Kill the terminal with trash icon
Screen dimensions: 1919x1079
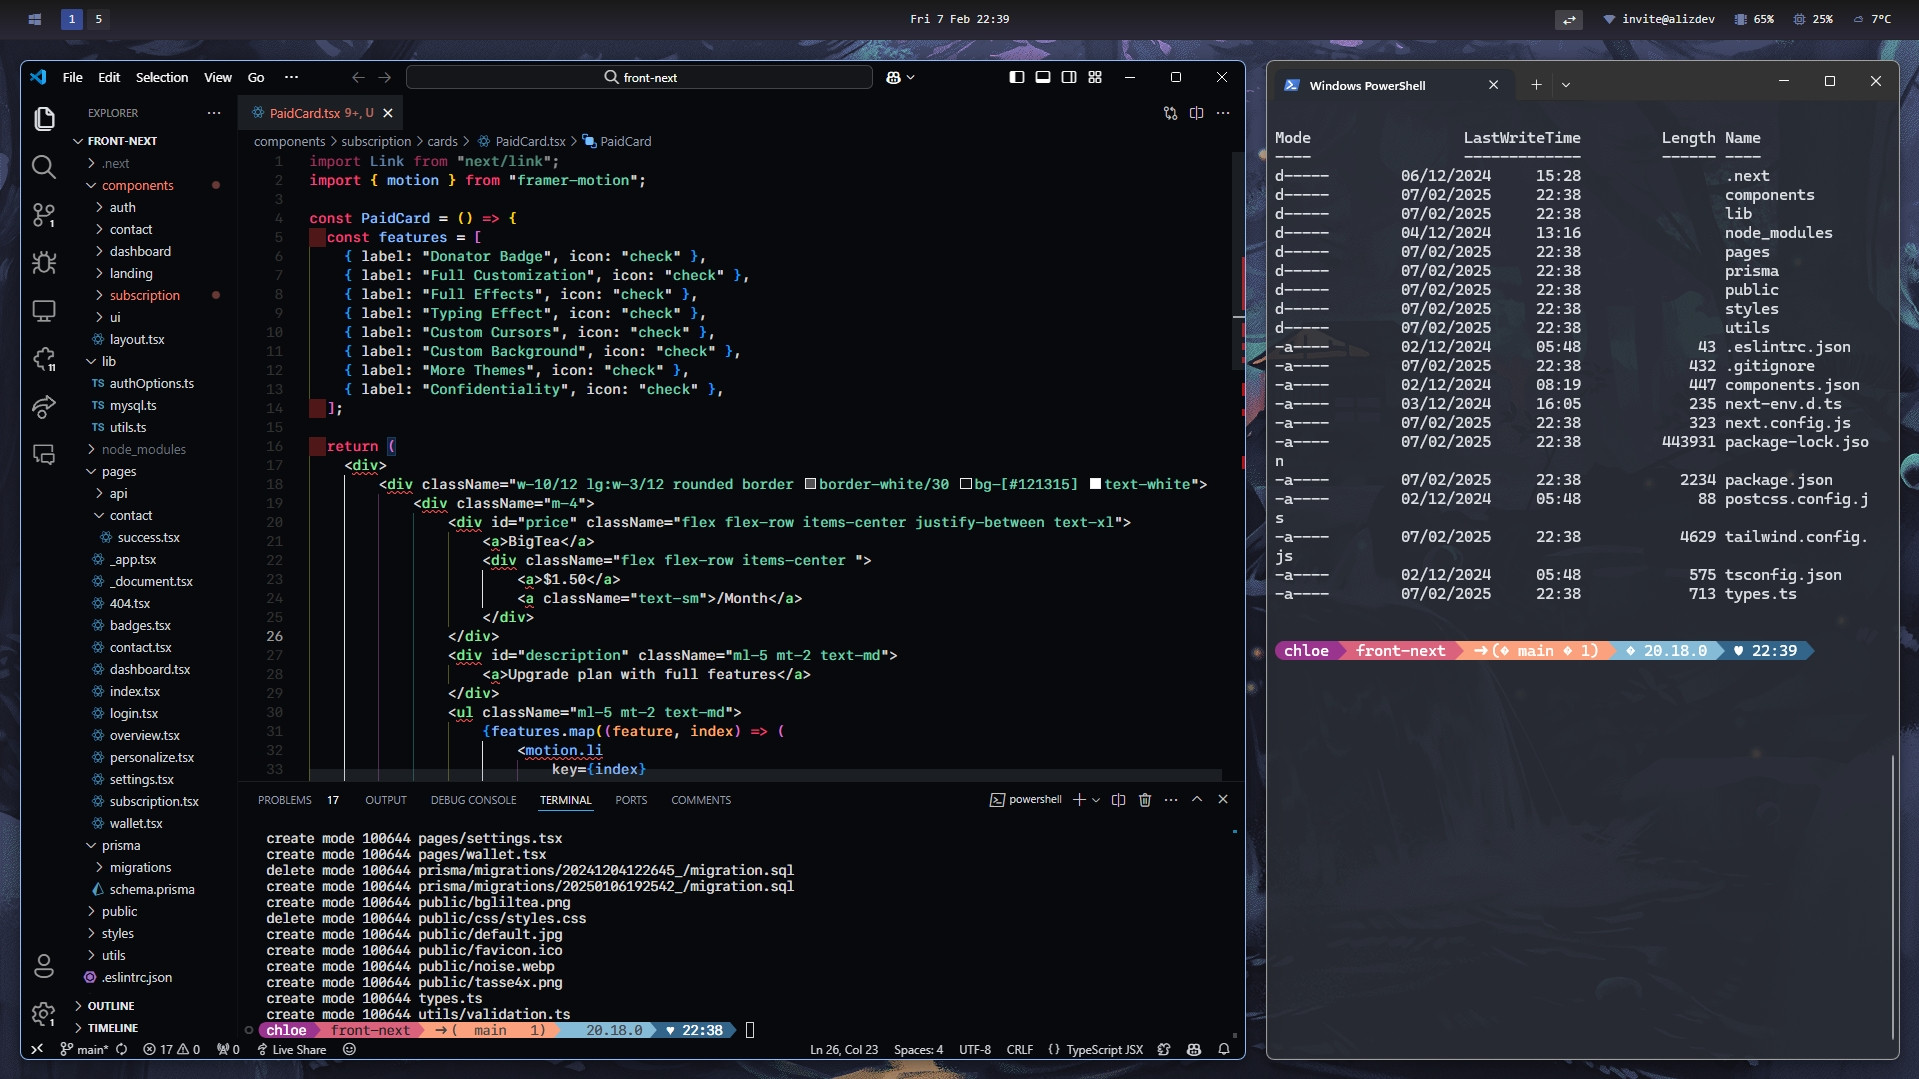click(1145, 800)
